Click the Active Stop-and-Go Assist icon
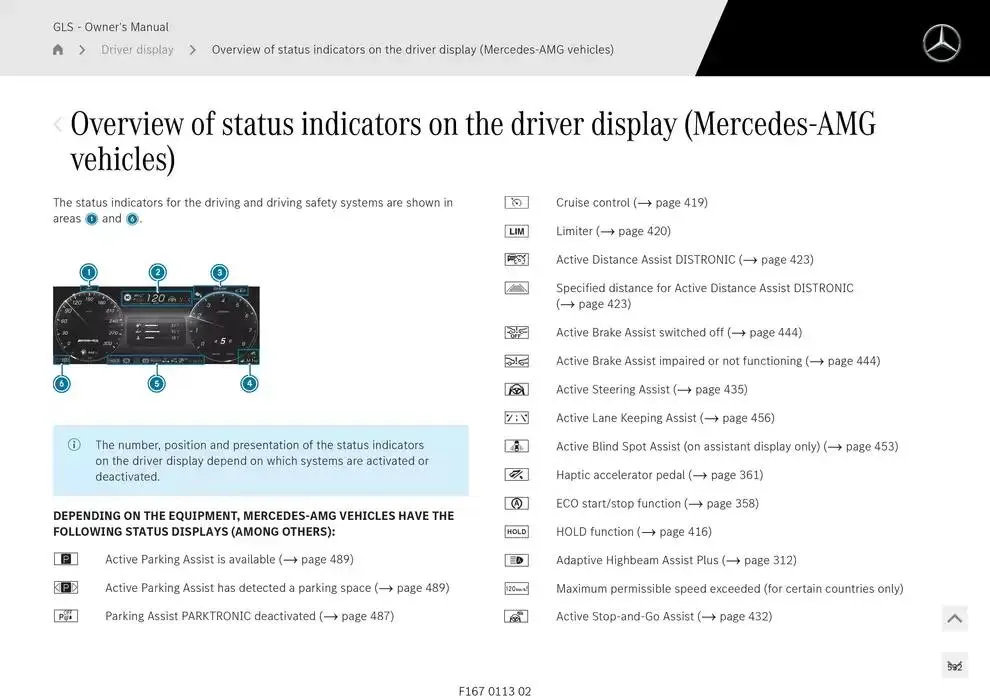990x700 pixels. tap(516, 617)
